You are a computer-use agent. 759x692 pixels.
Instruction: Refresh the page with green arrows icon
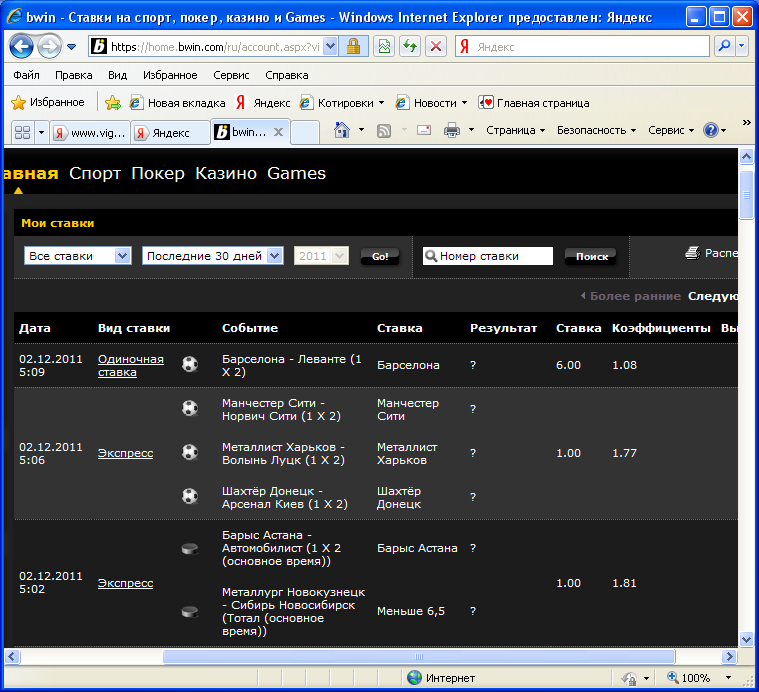410,47
